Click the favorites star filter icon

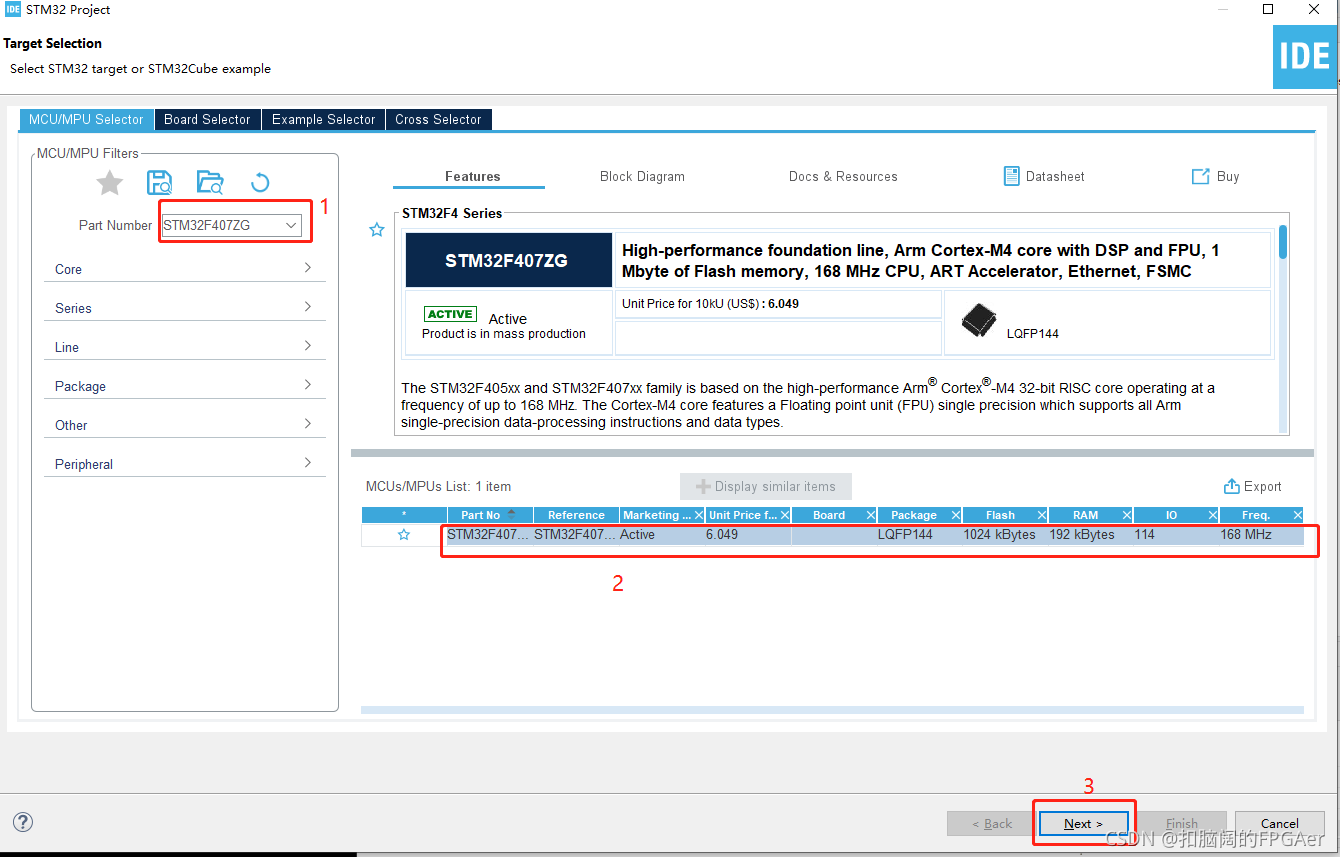coord(109,182)
